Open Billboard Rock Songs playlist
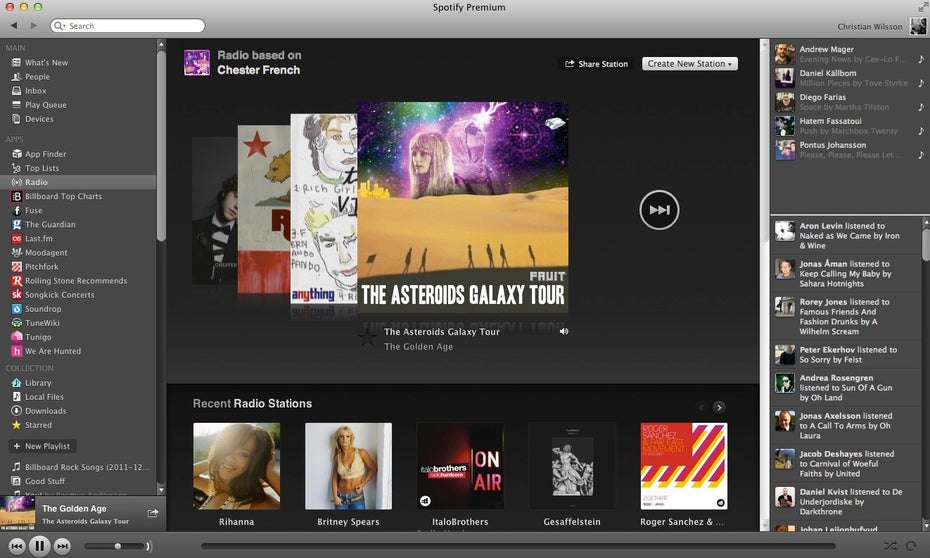930x558 pixels. click(x=81, y=467)
